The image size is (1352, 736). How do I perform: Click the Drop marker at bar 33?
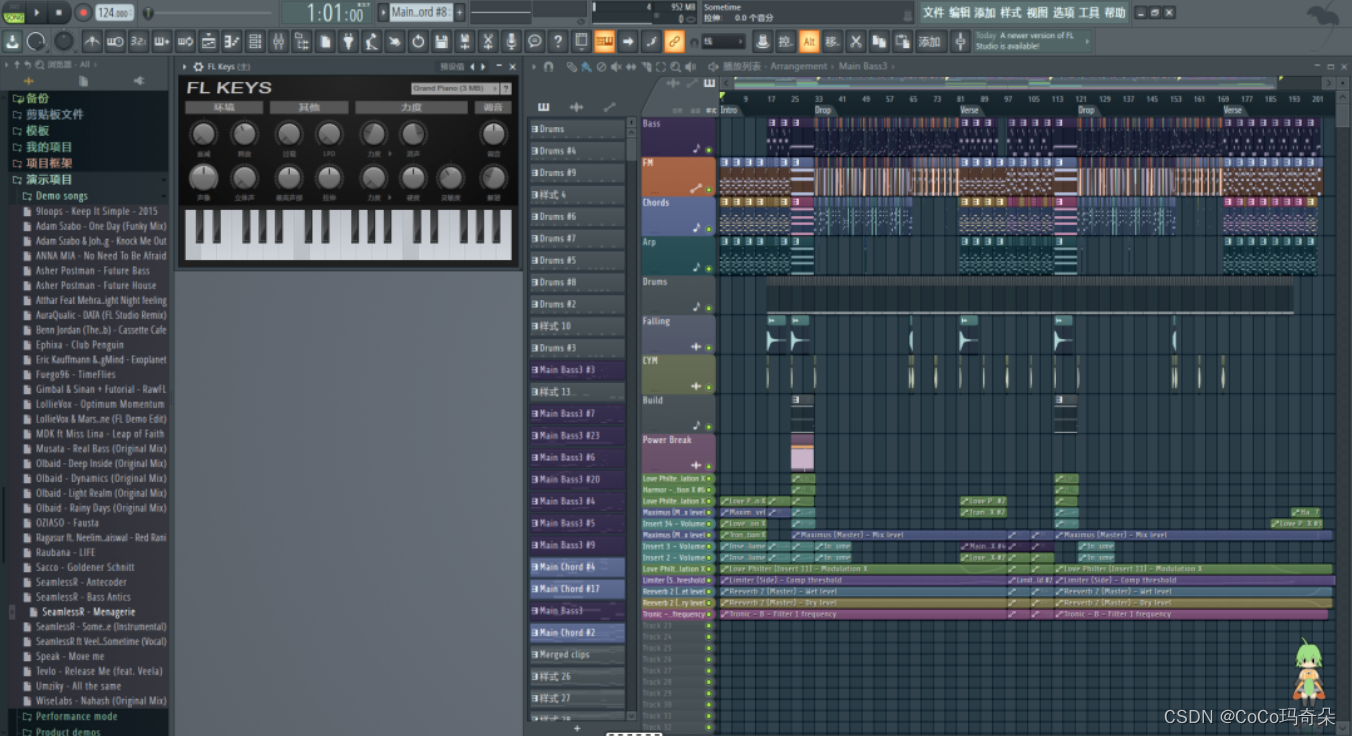[822, 109]
